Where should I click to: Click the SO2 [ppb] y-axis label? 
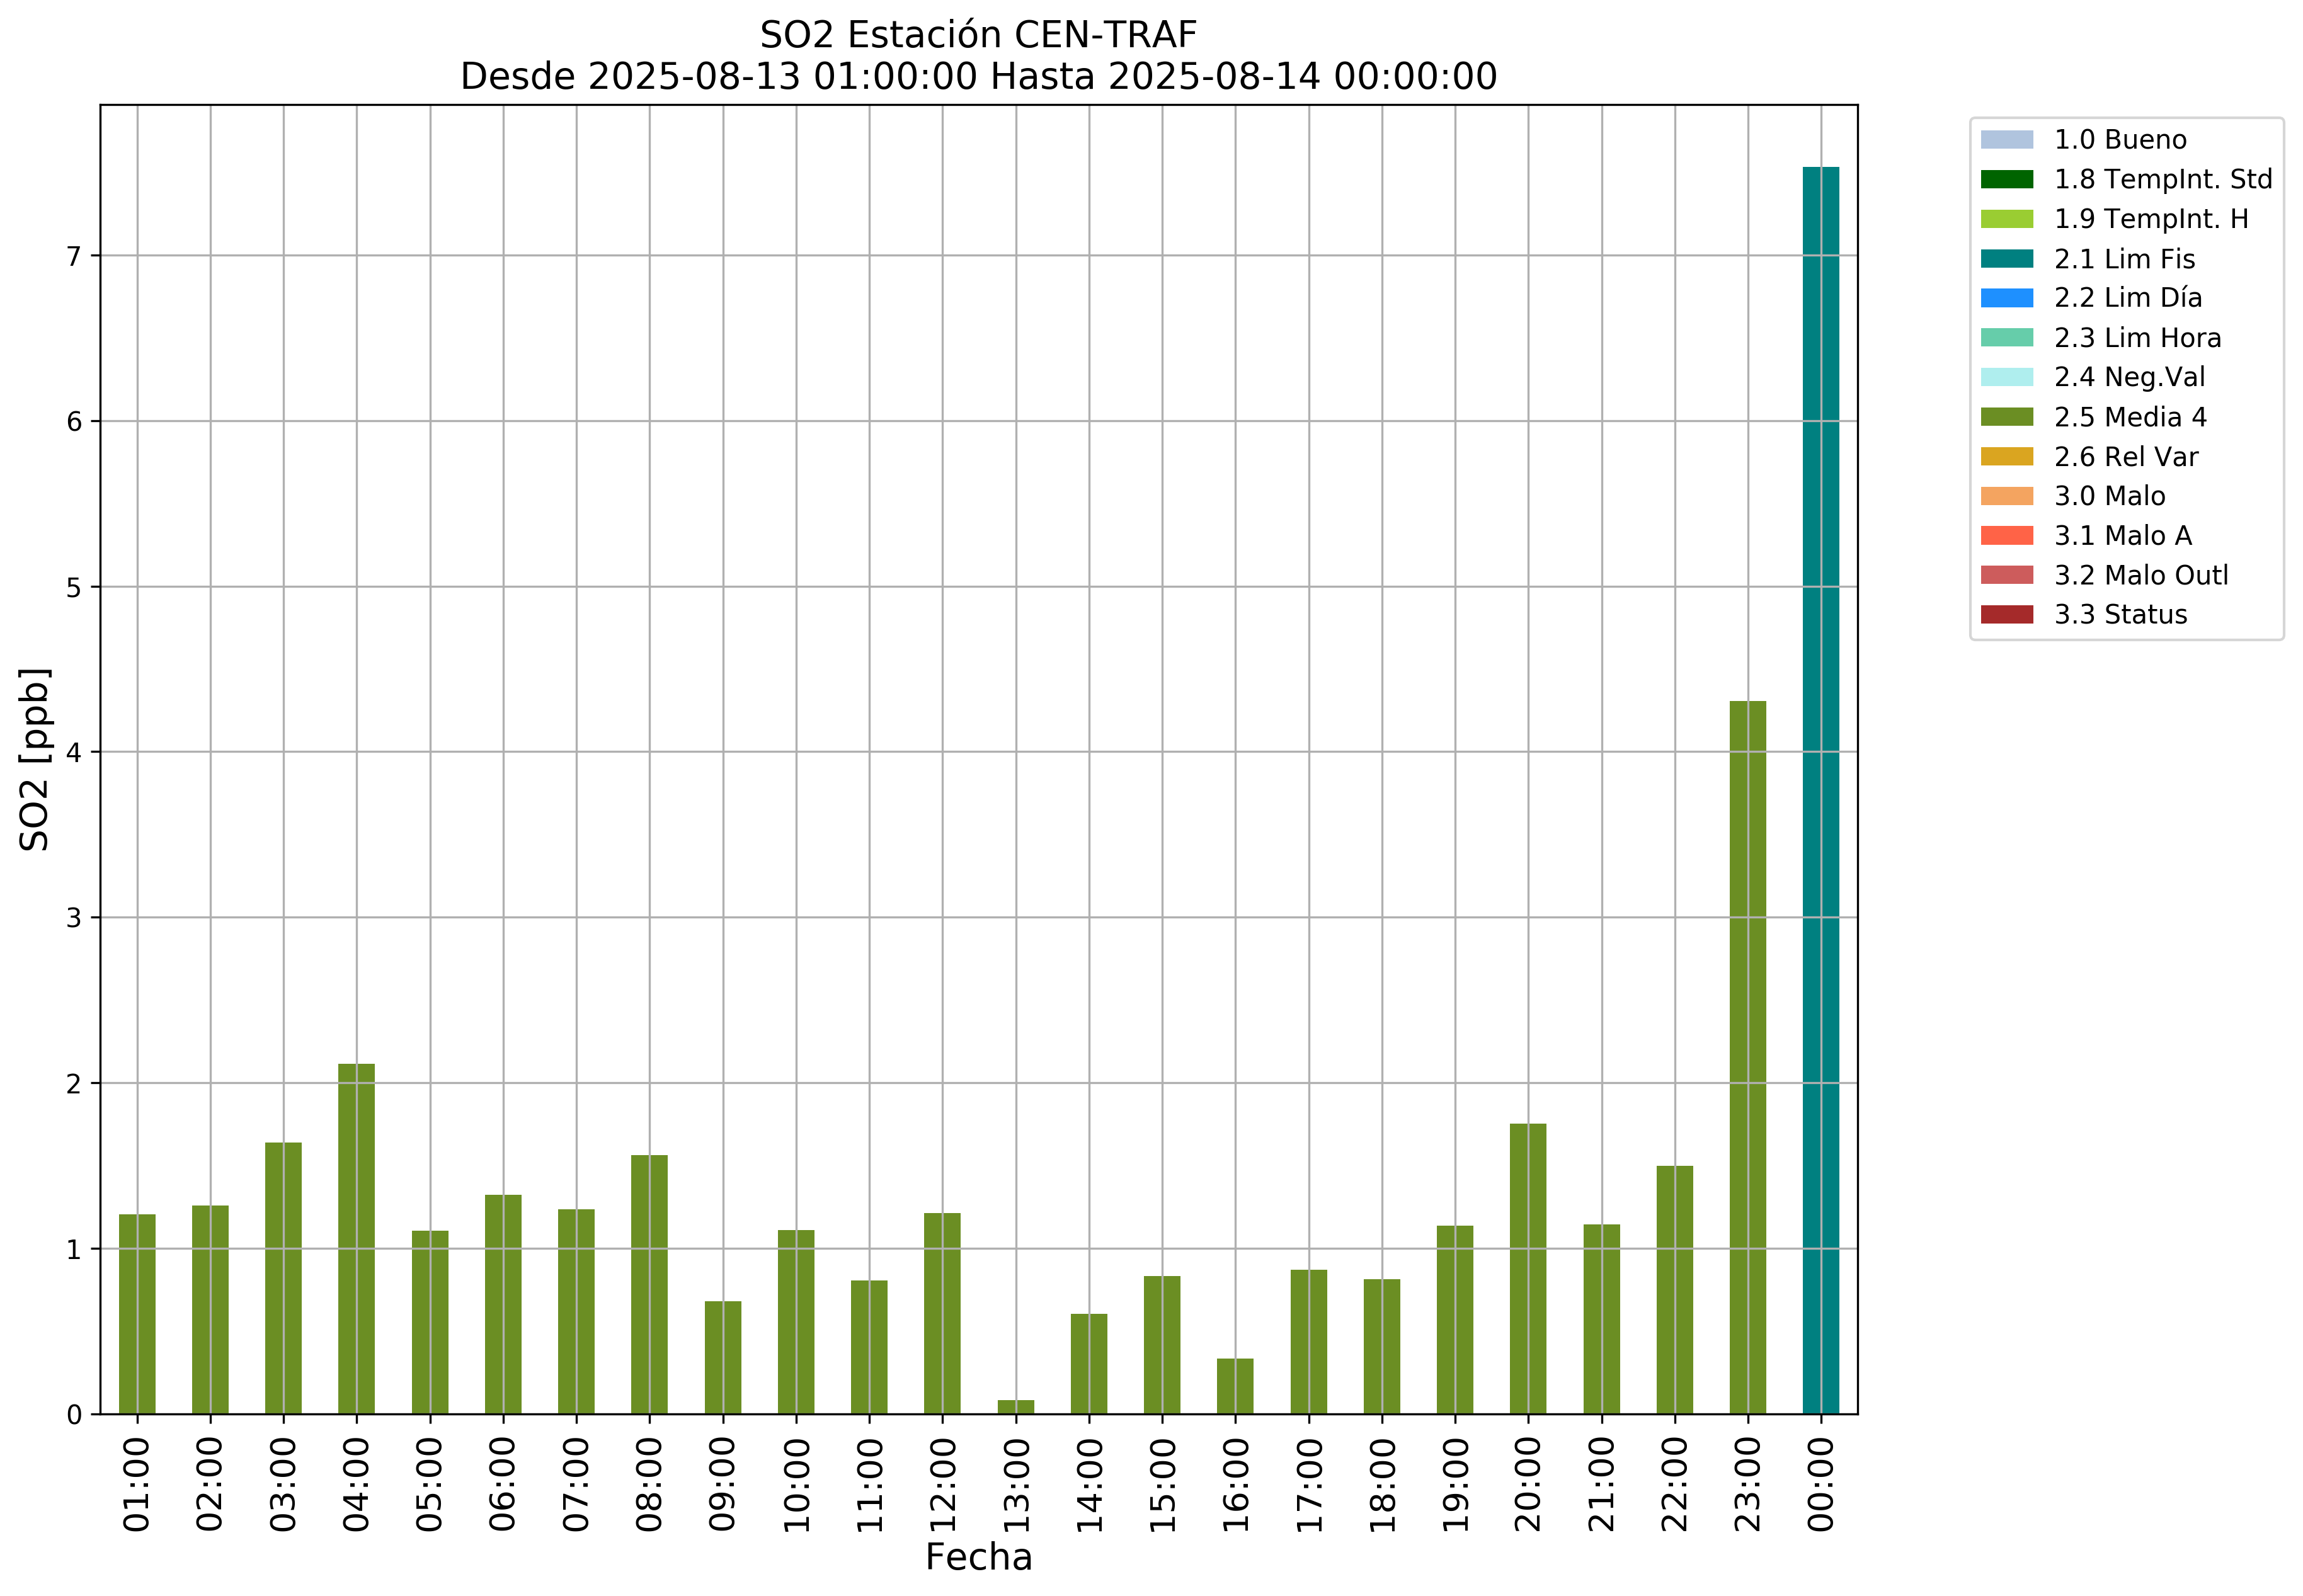click(x=35, y=759)
